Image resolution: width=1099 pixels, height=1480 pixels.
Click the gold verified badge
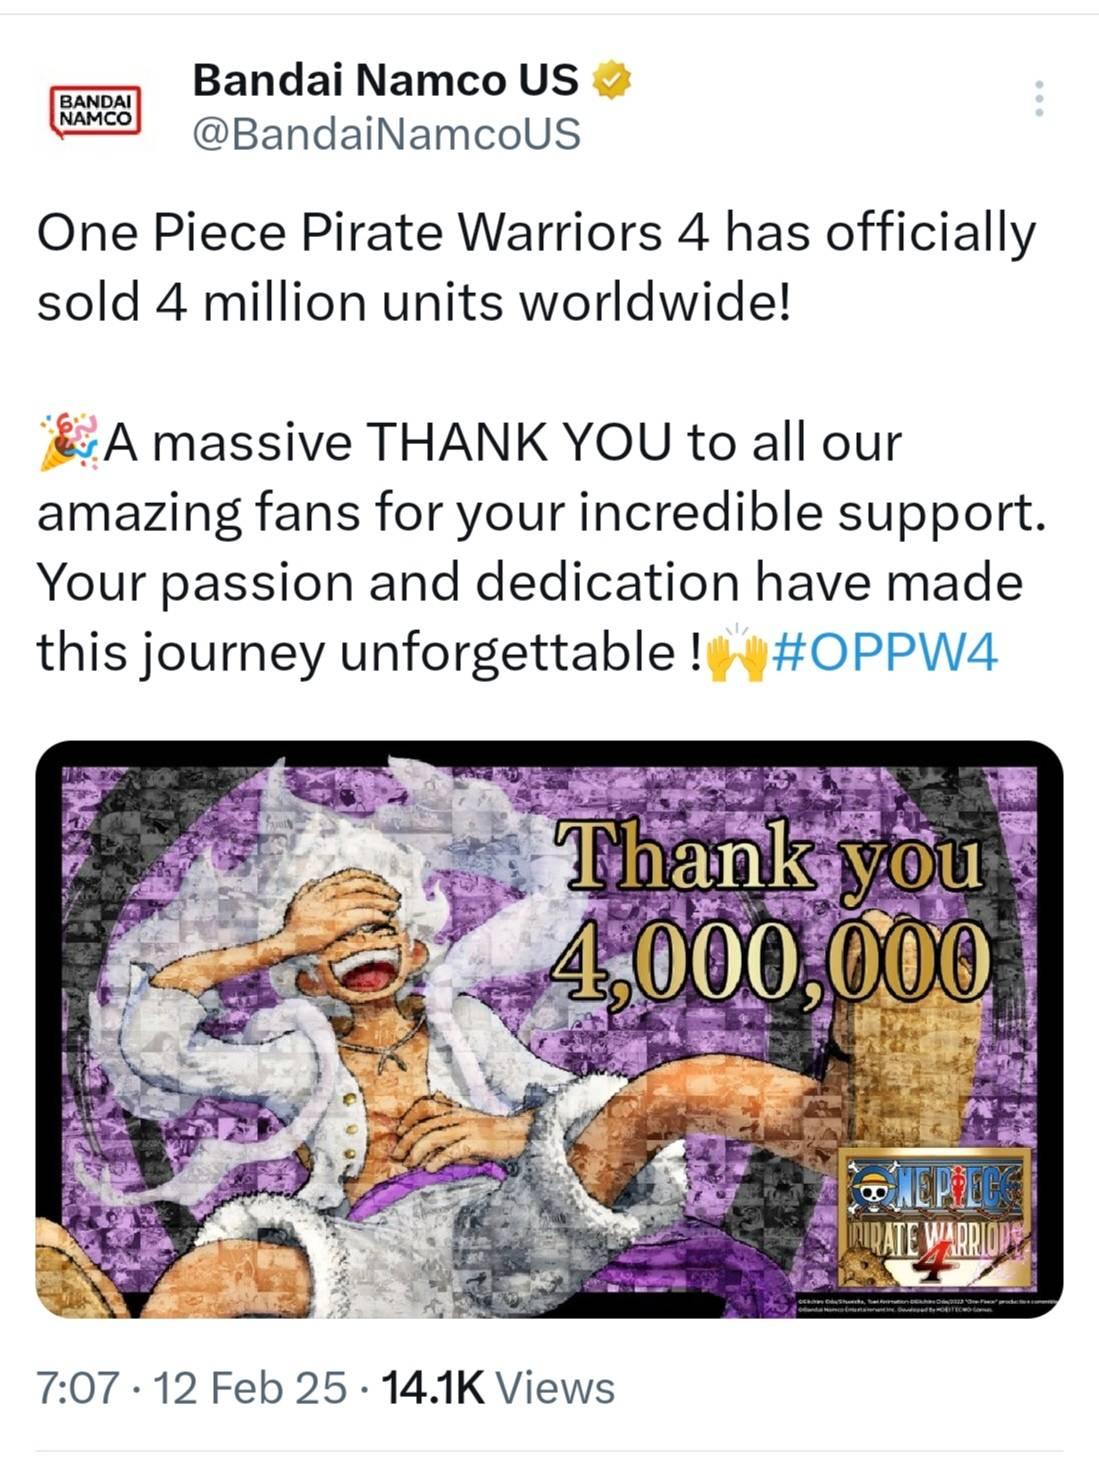point(612,80)
